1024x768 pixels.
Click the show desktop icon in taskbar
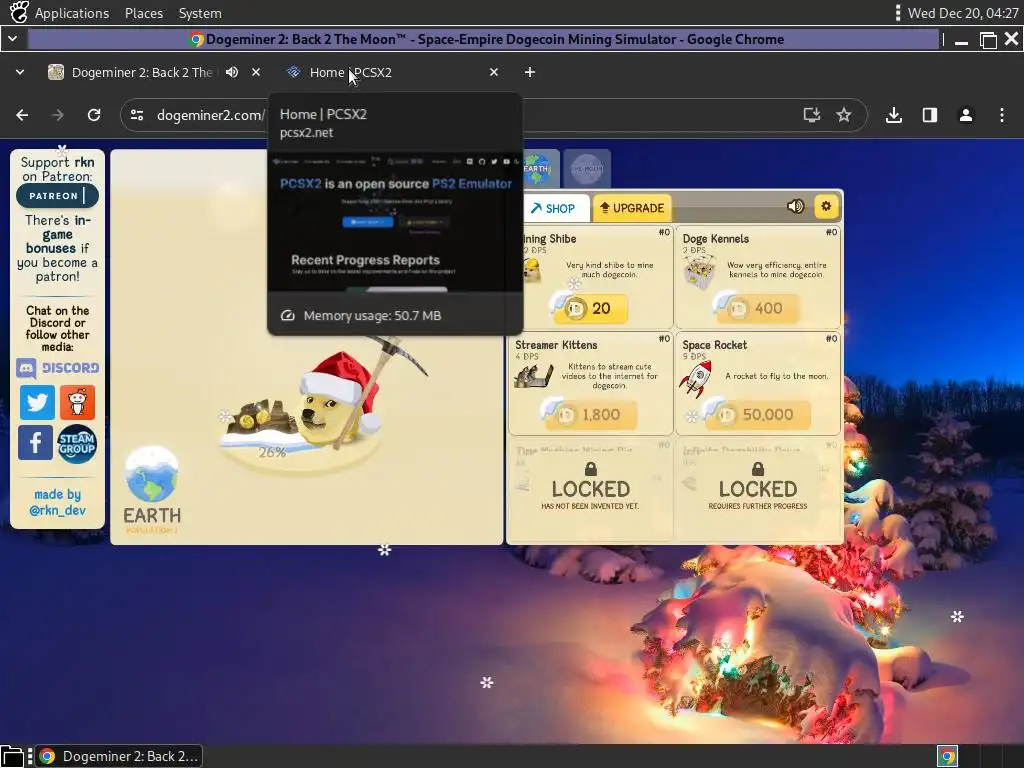[12, 756]
